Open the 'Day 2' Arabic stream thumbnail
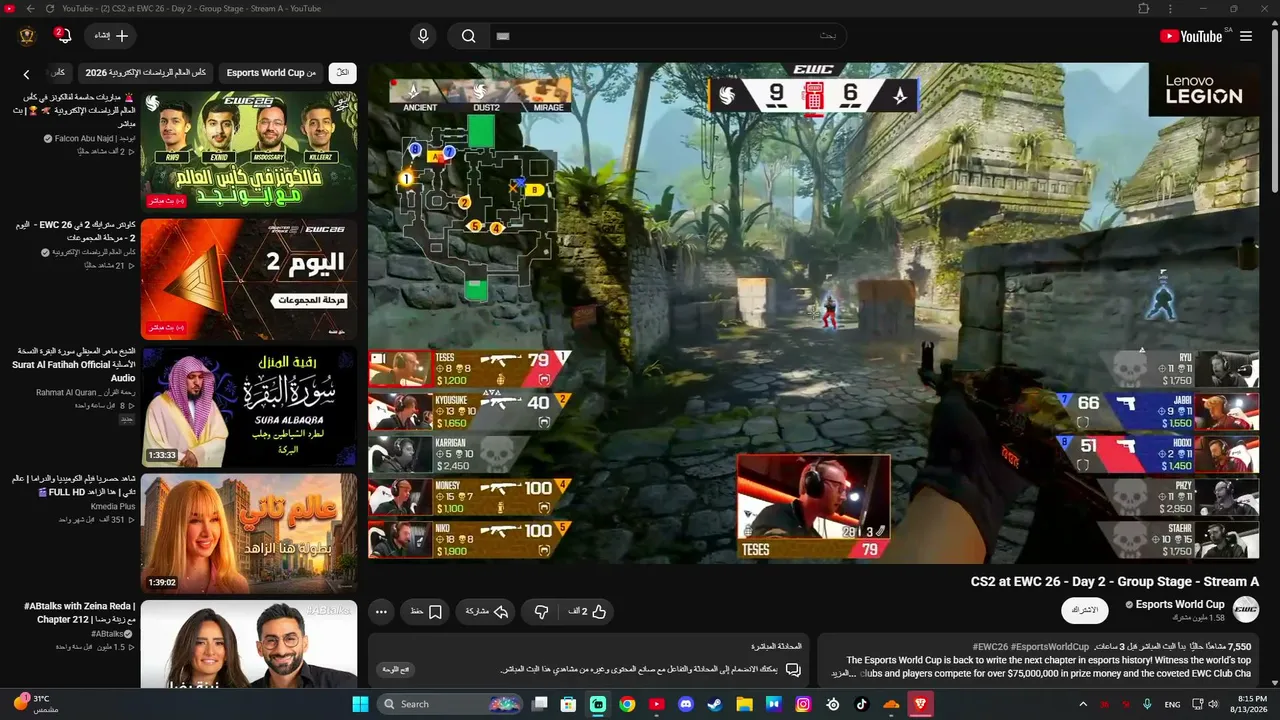This screenshot has width=1280, height=720. [x=249, y=279]
